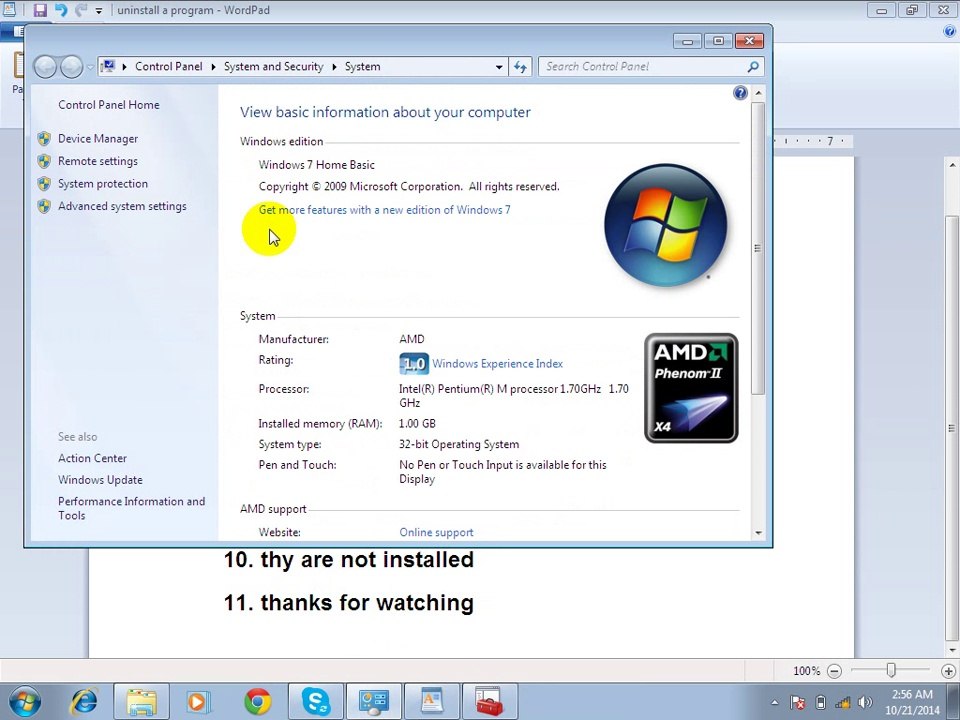Viewport: 960px width, 720px height.
Task: Click Save icon in WordPad quick access
Action: pos(40,10)
